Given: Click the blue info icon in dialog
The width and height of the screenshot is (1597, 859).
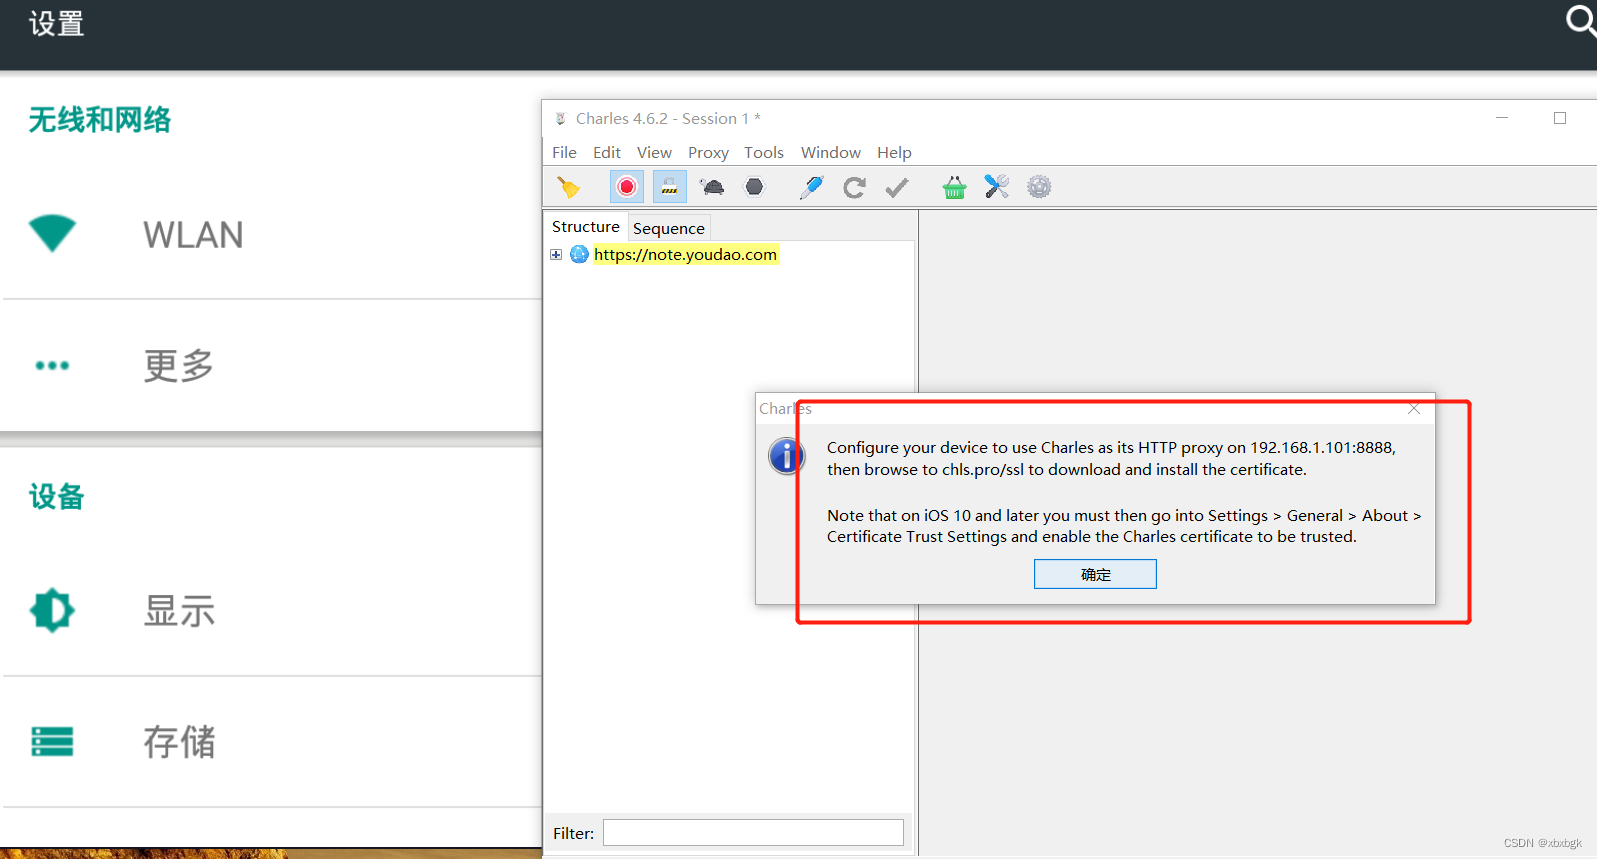Looking at the screenshot, I should pos(787,456).
